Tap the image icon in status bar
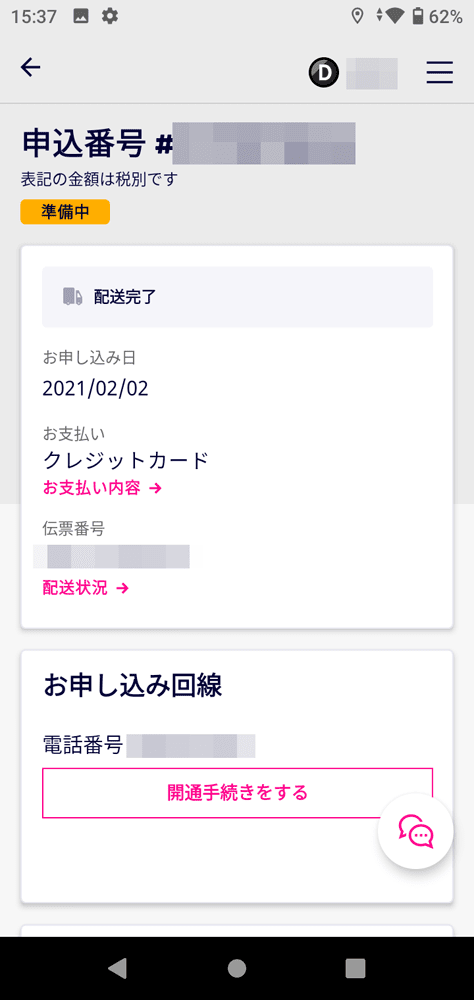 (81, 17)
